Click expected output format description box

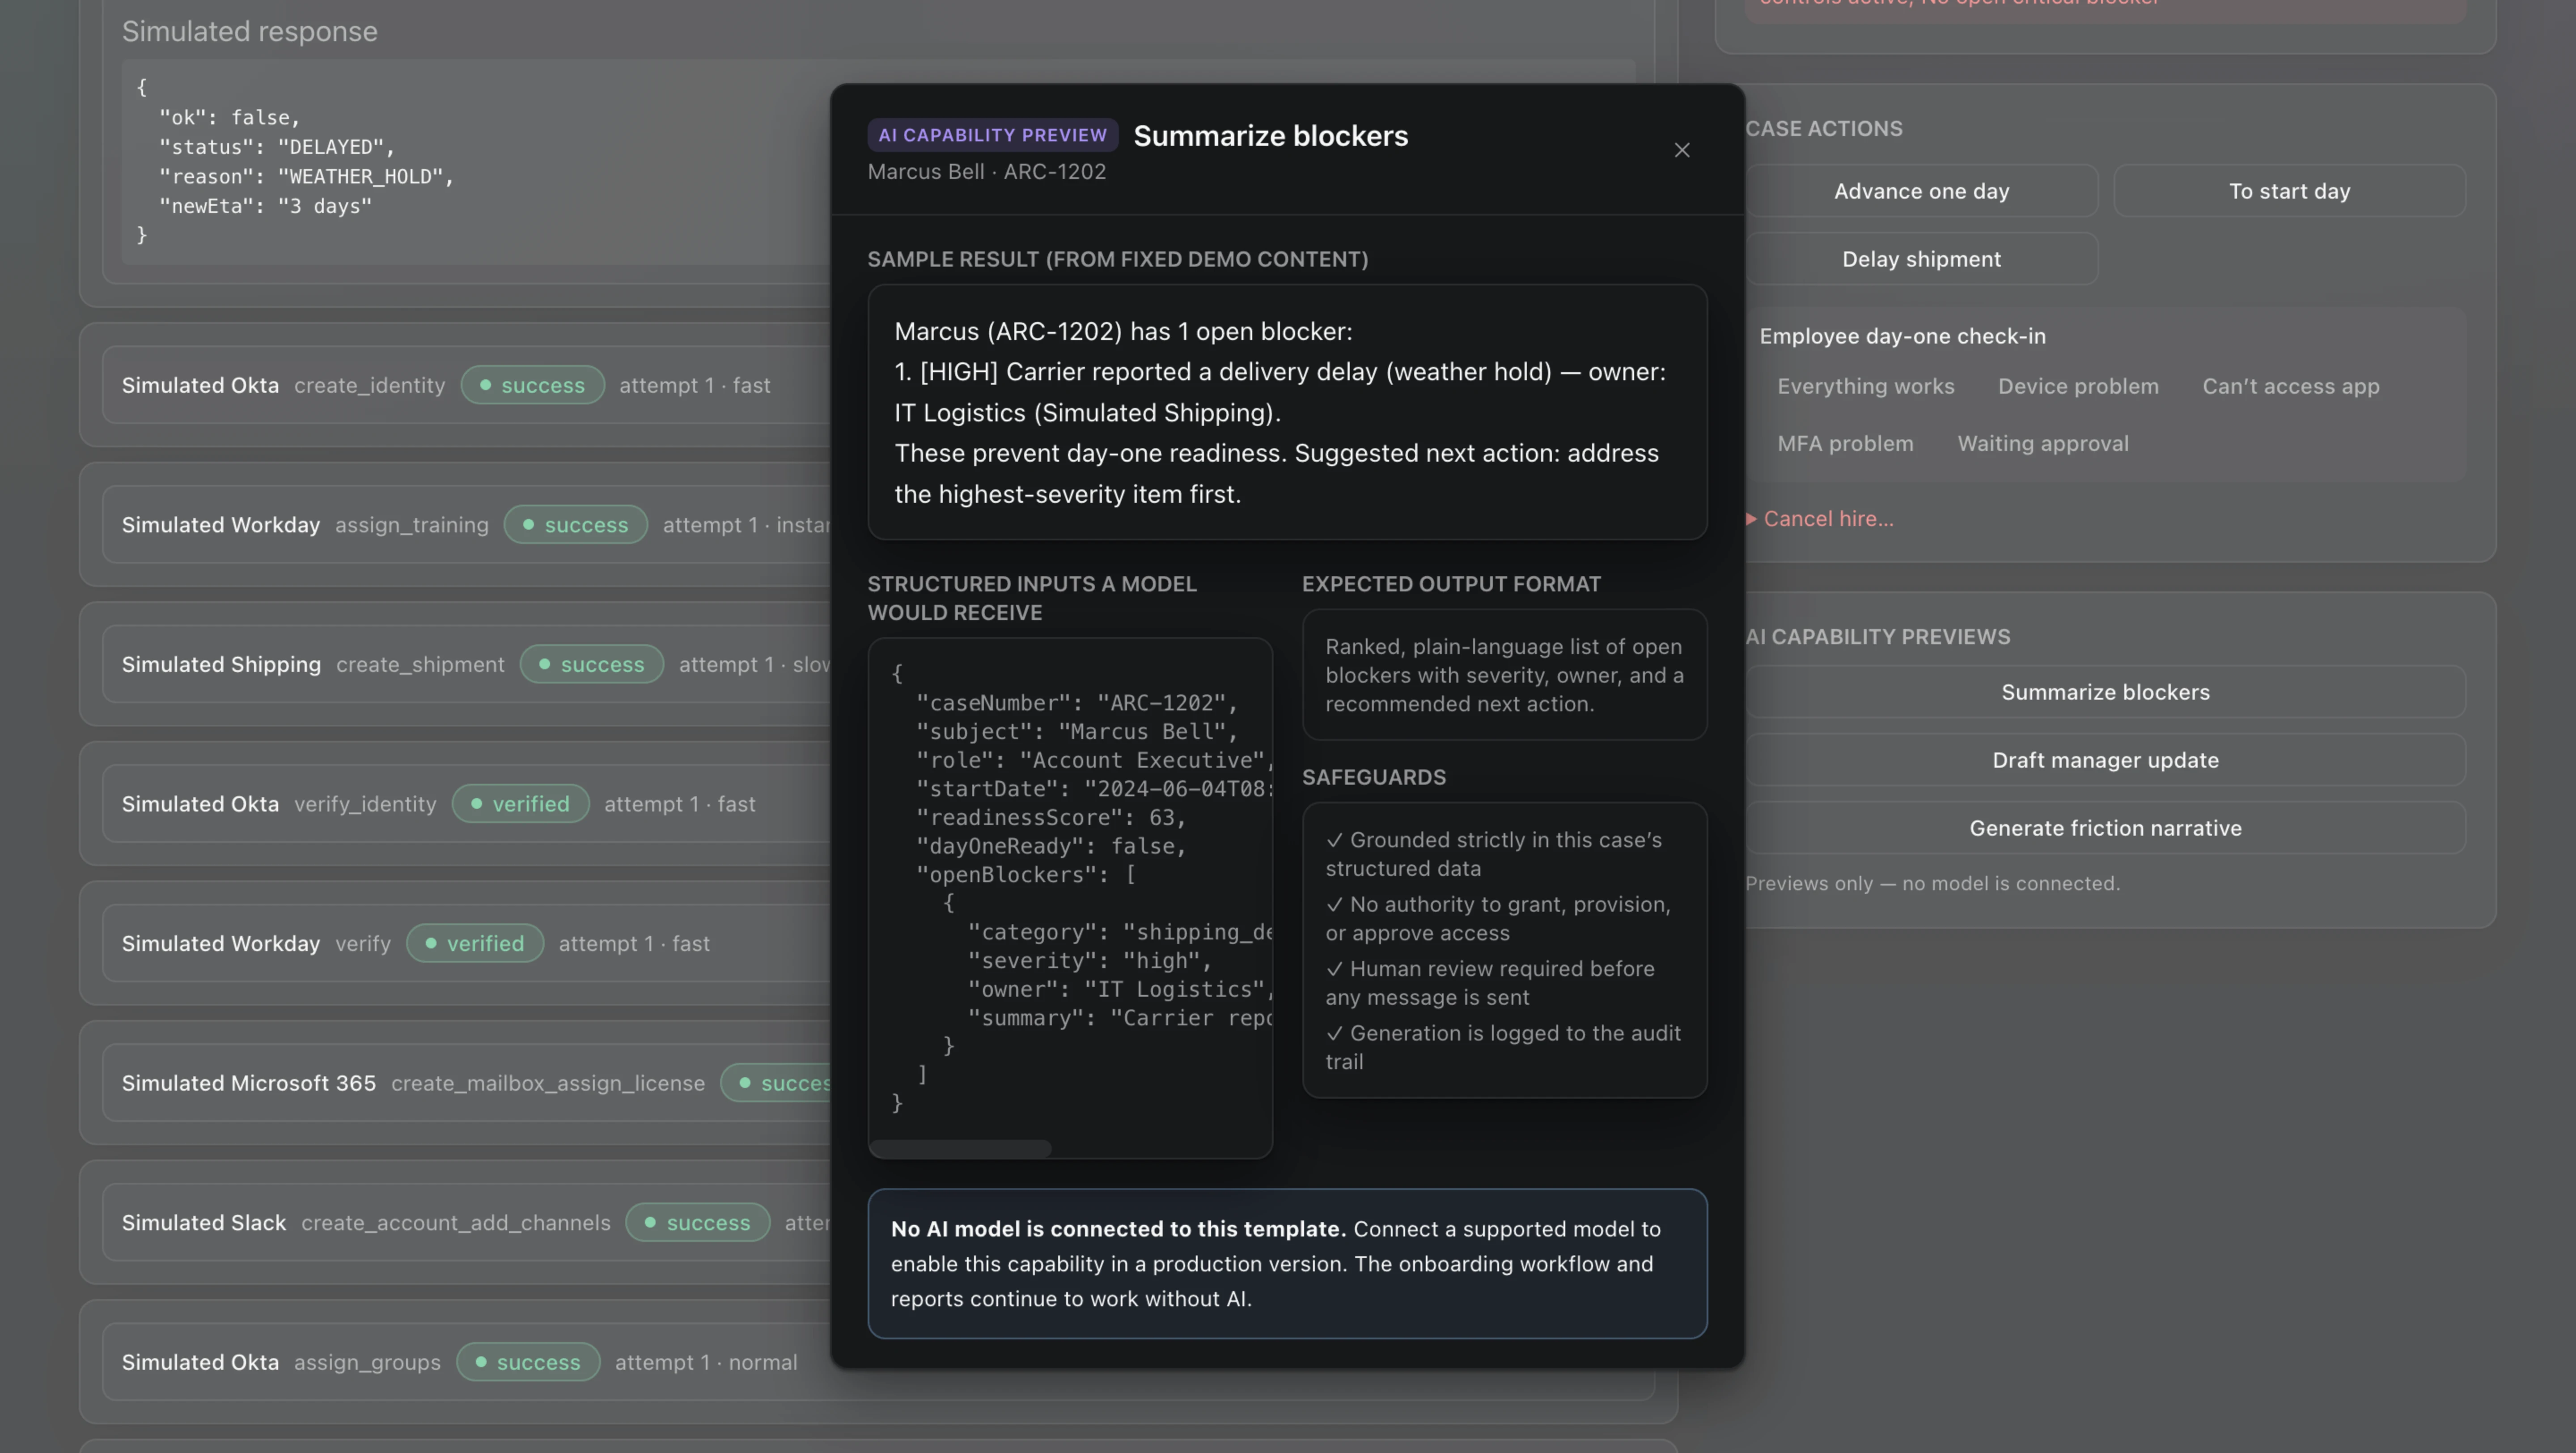(x=1504, y=675)
